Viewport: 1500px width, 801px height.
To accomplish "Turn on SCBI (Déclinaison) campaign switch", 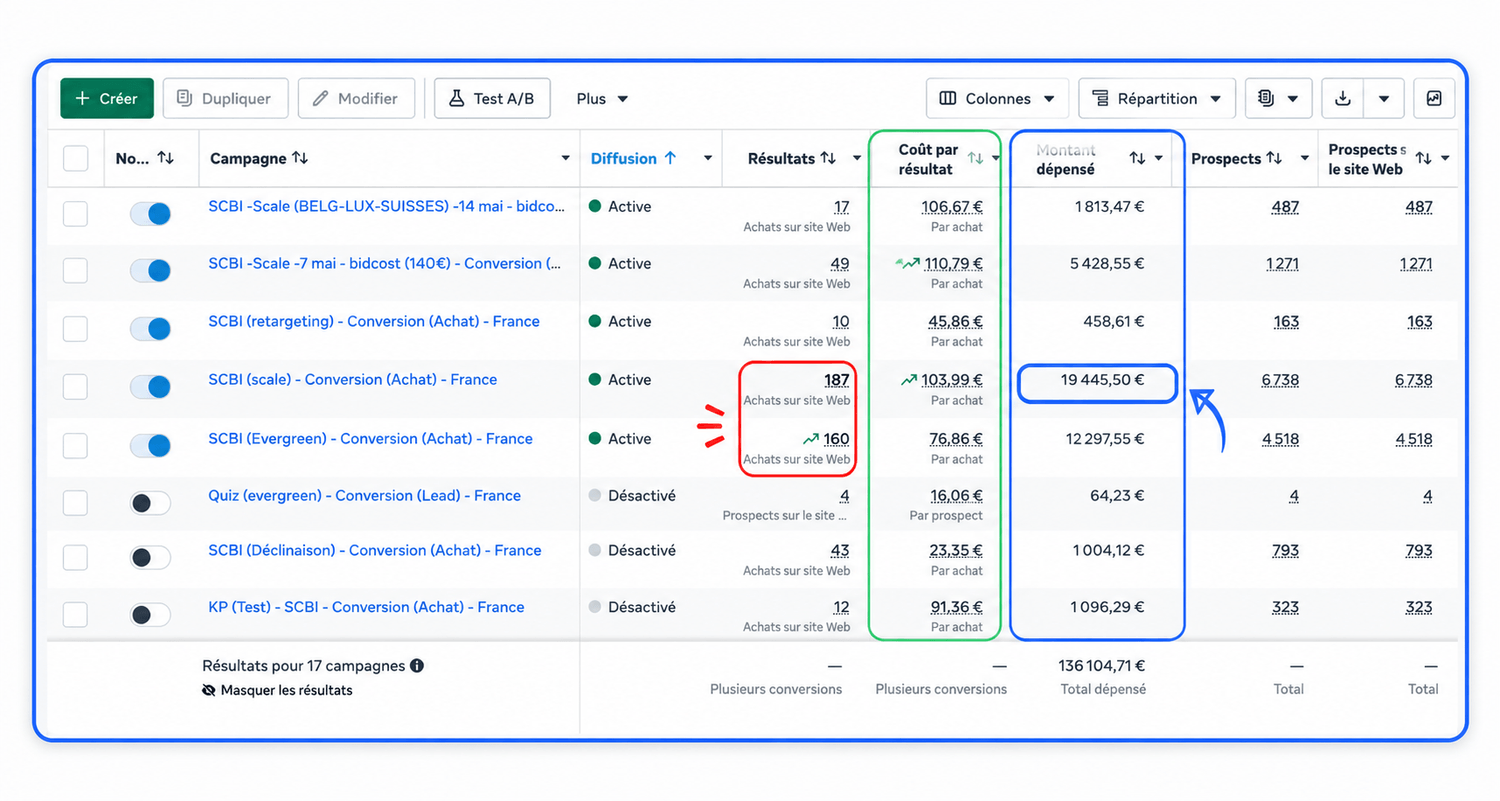I will [150, 557].
